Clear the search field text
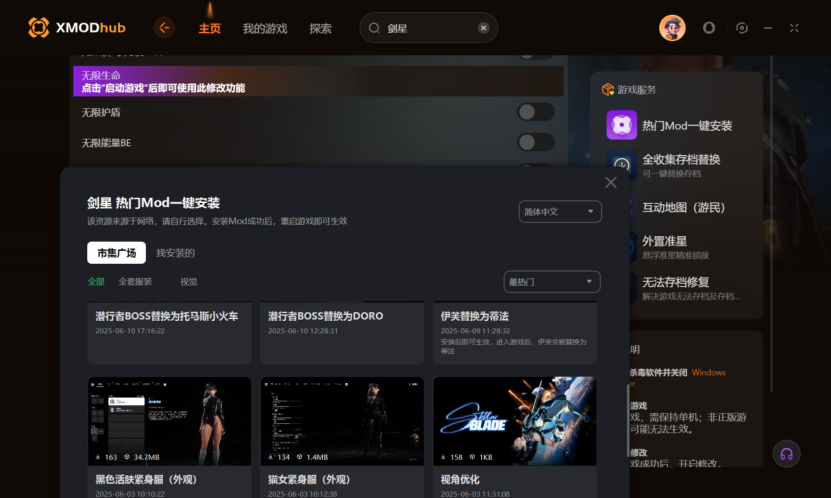The image size is (831, 498). (483, 28)
